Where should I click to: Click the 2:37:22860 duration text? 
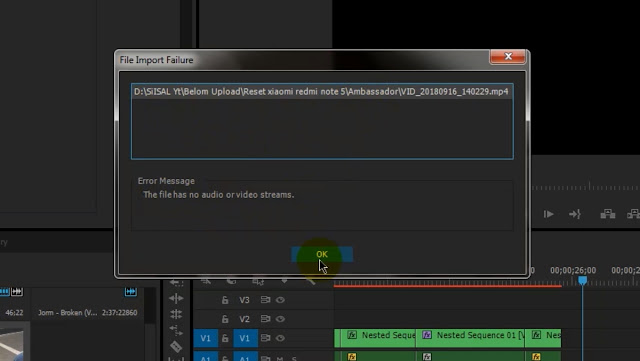120,313
